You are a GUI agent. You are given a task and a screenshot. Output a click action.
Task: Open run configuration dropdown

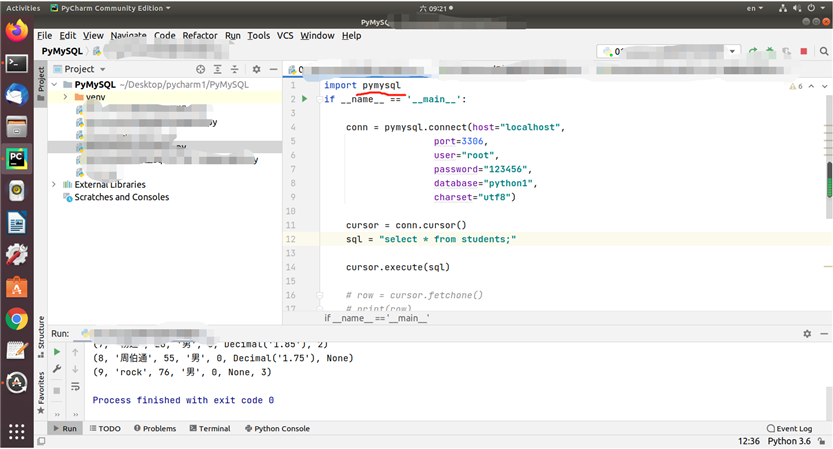coord(733,52)
